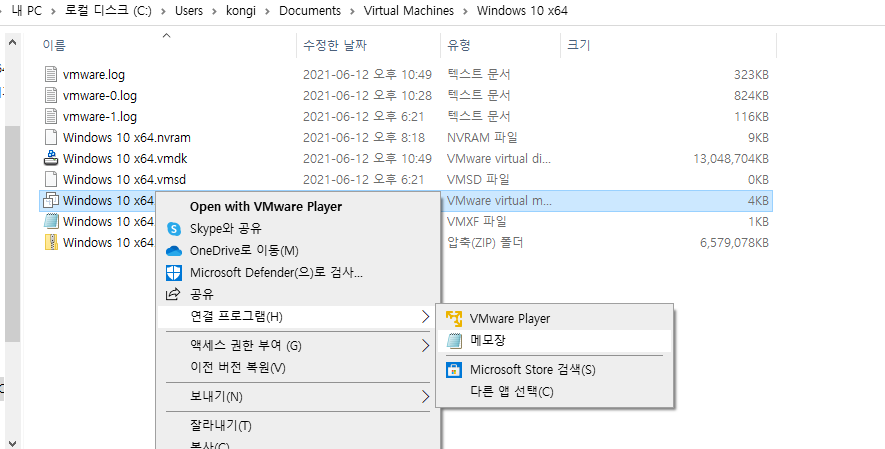Pick VMware Player in open-with submenu
Viewport: 885px width, 449px height.
(x=555, y=319)
